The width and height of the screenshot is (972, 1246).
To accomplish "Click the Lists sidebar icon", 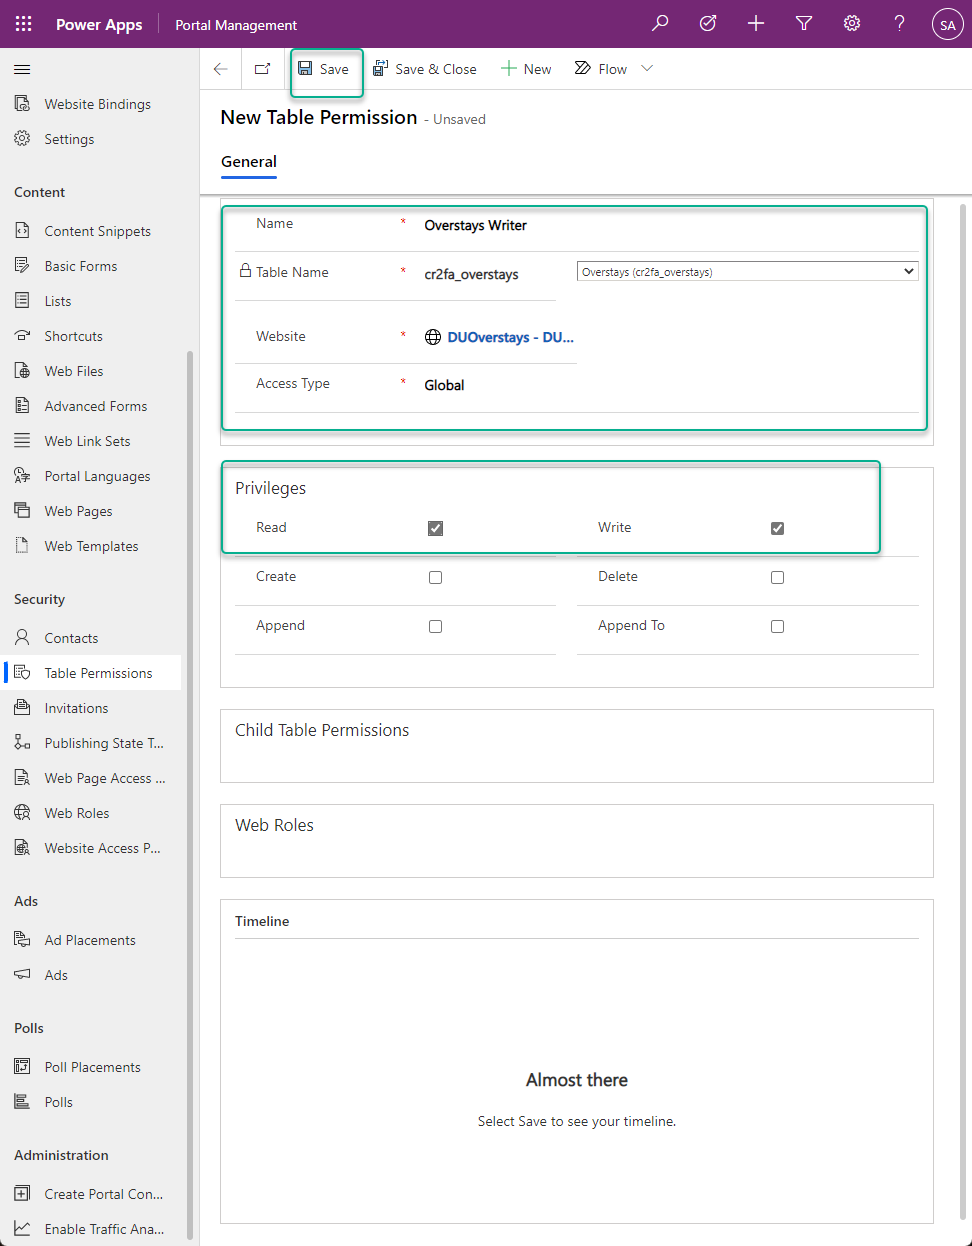I will pos(22,301).
